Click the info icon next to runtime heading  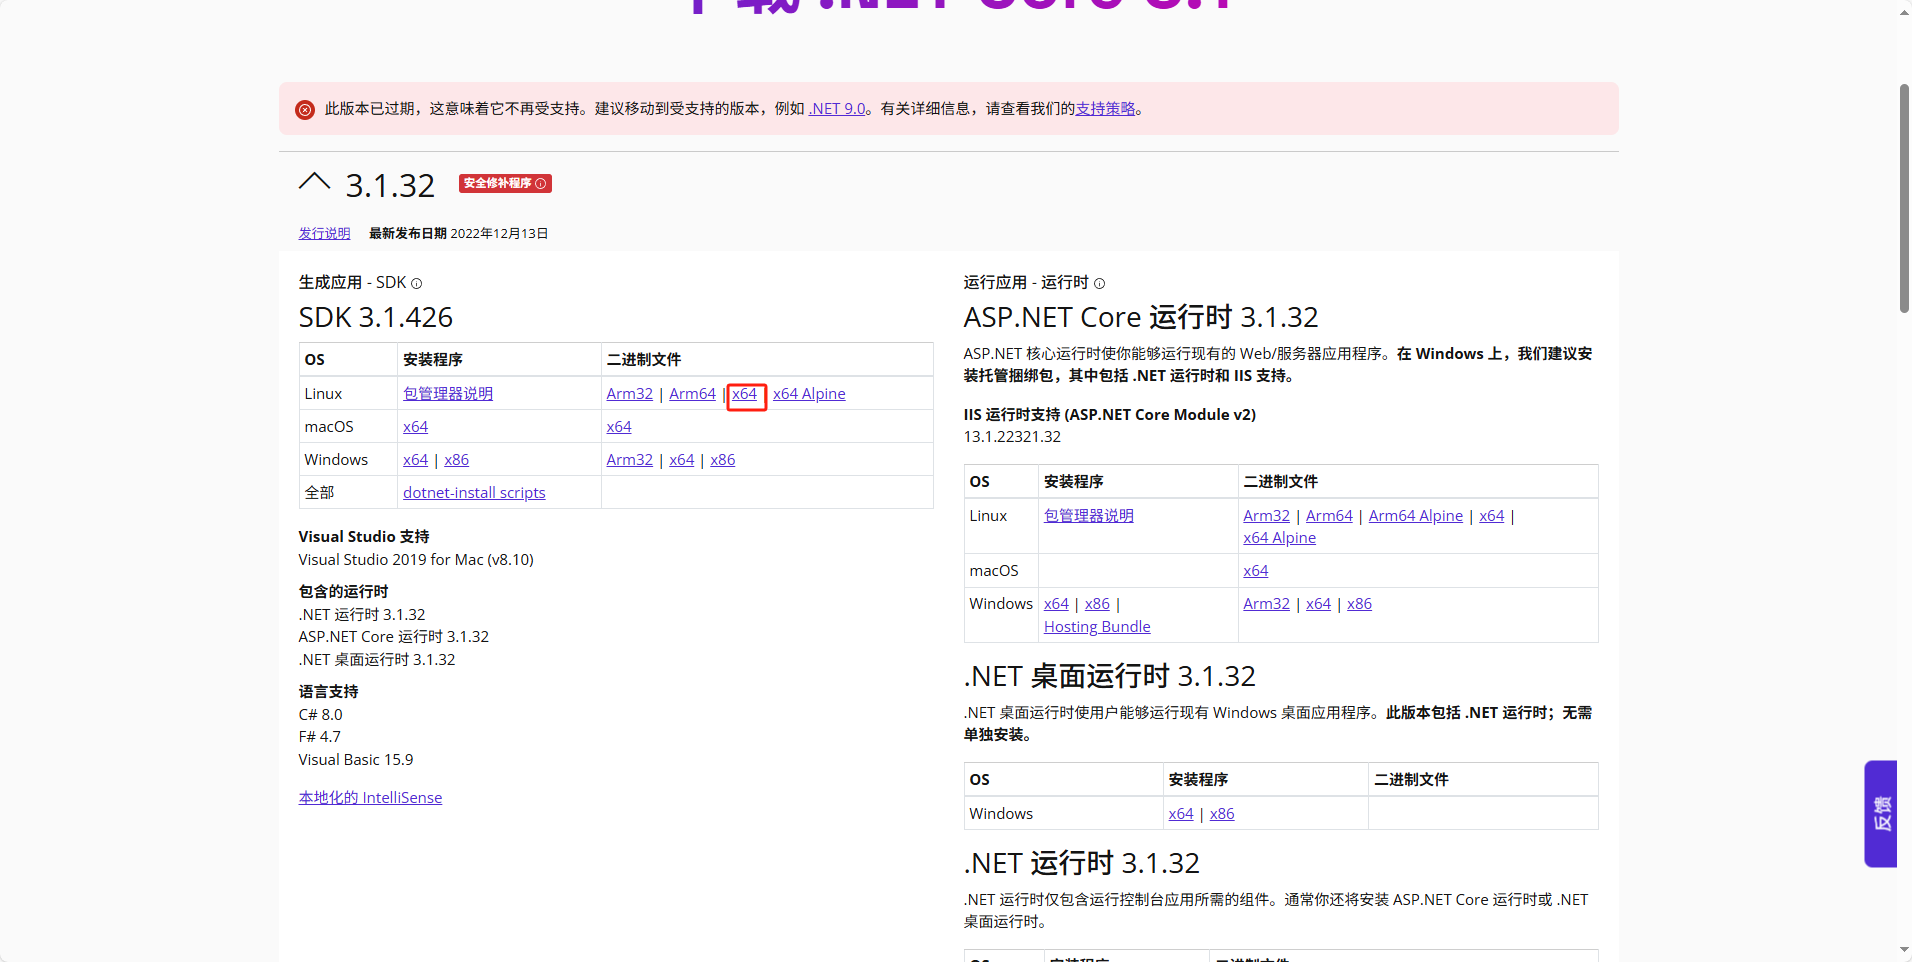(x=1099, y=284)
